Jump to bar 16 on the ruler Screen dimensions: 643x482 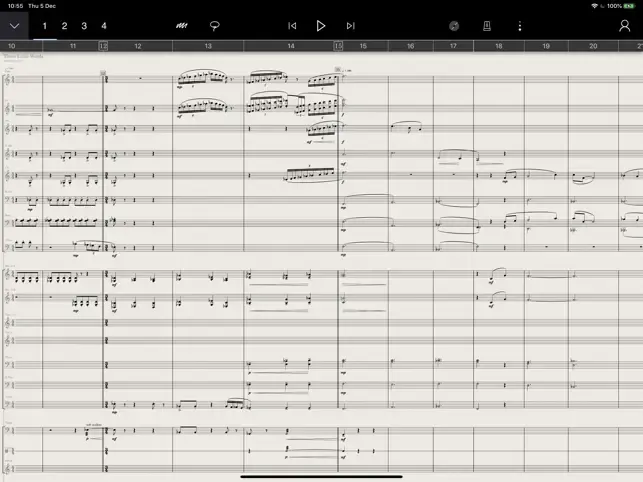410,46
